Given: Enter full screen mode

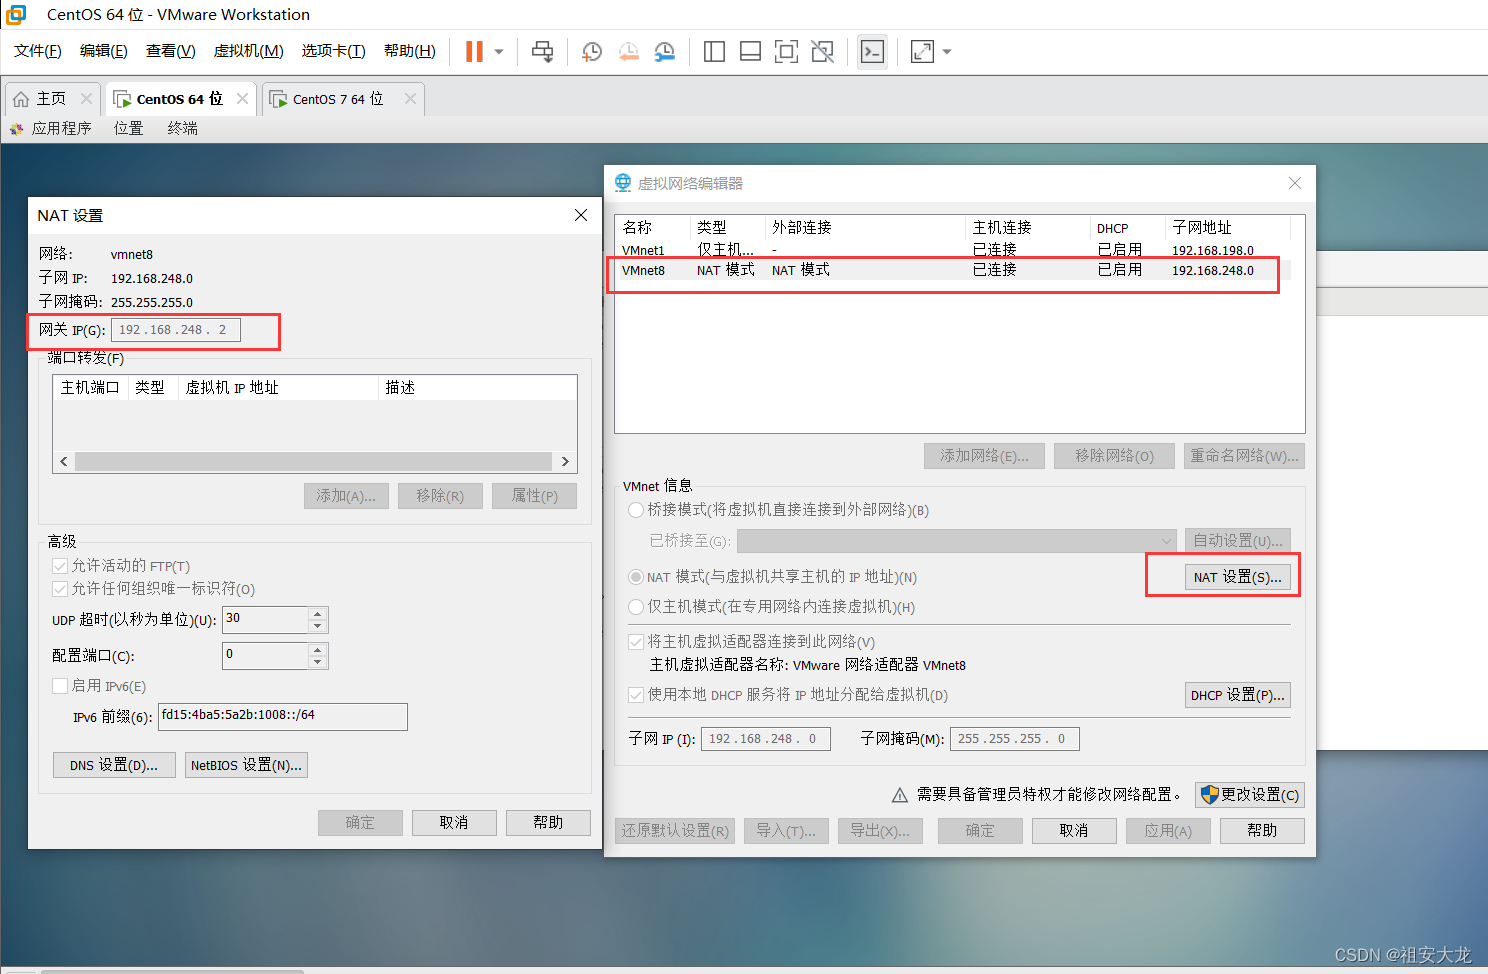Looking at the screenshot, I should pos(787,51).
